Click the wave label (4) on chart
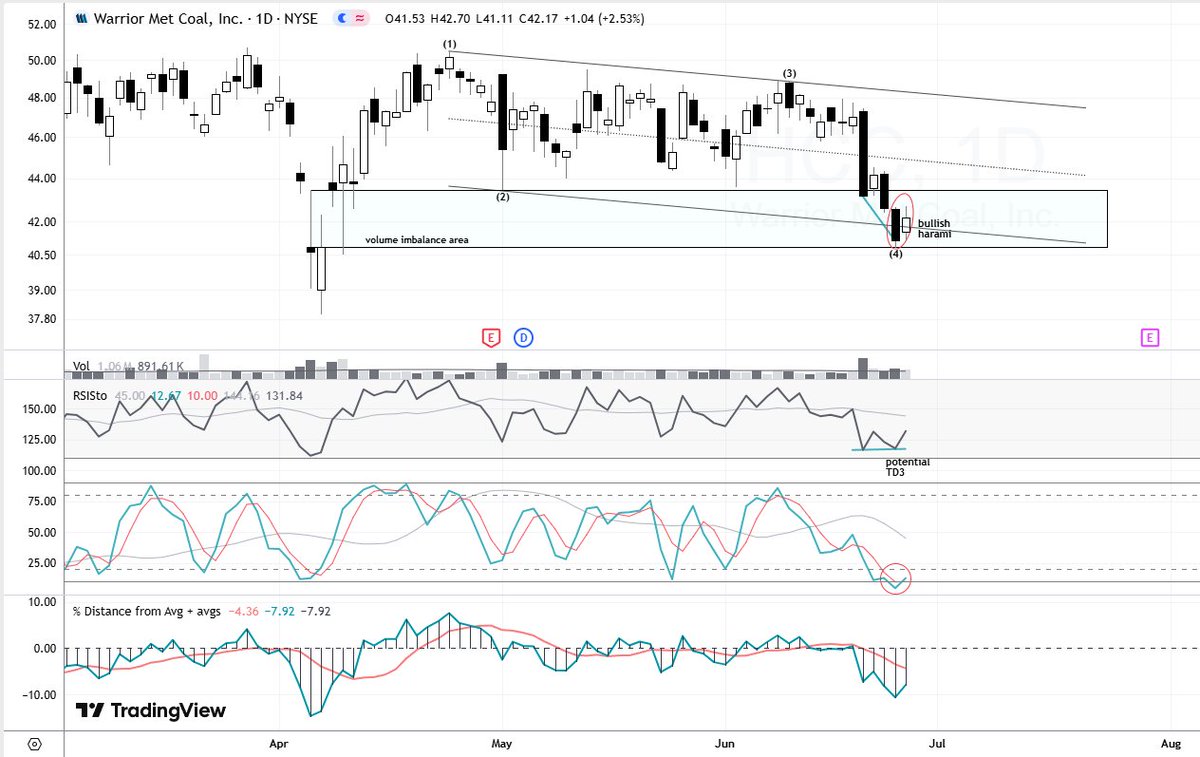This screenshot has width=1200, height=757. pyautogui.click(x=896, y=254)
